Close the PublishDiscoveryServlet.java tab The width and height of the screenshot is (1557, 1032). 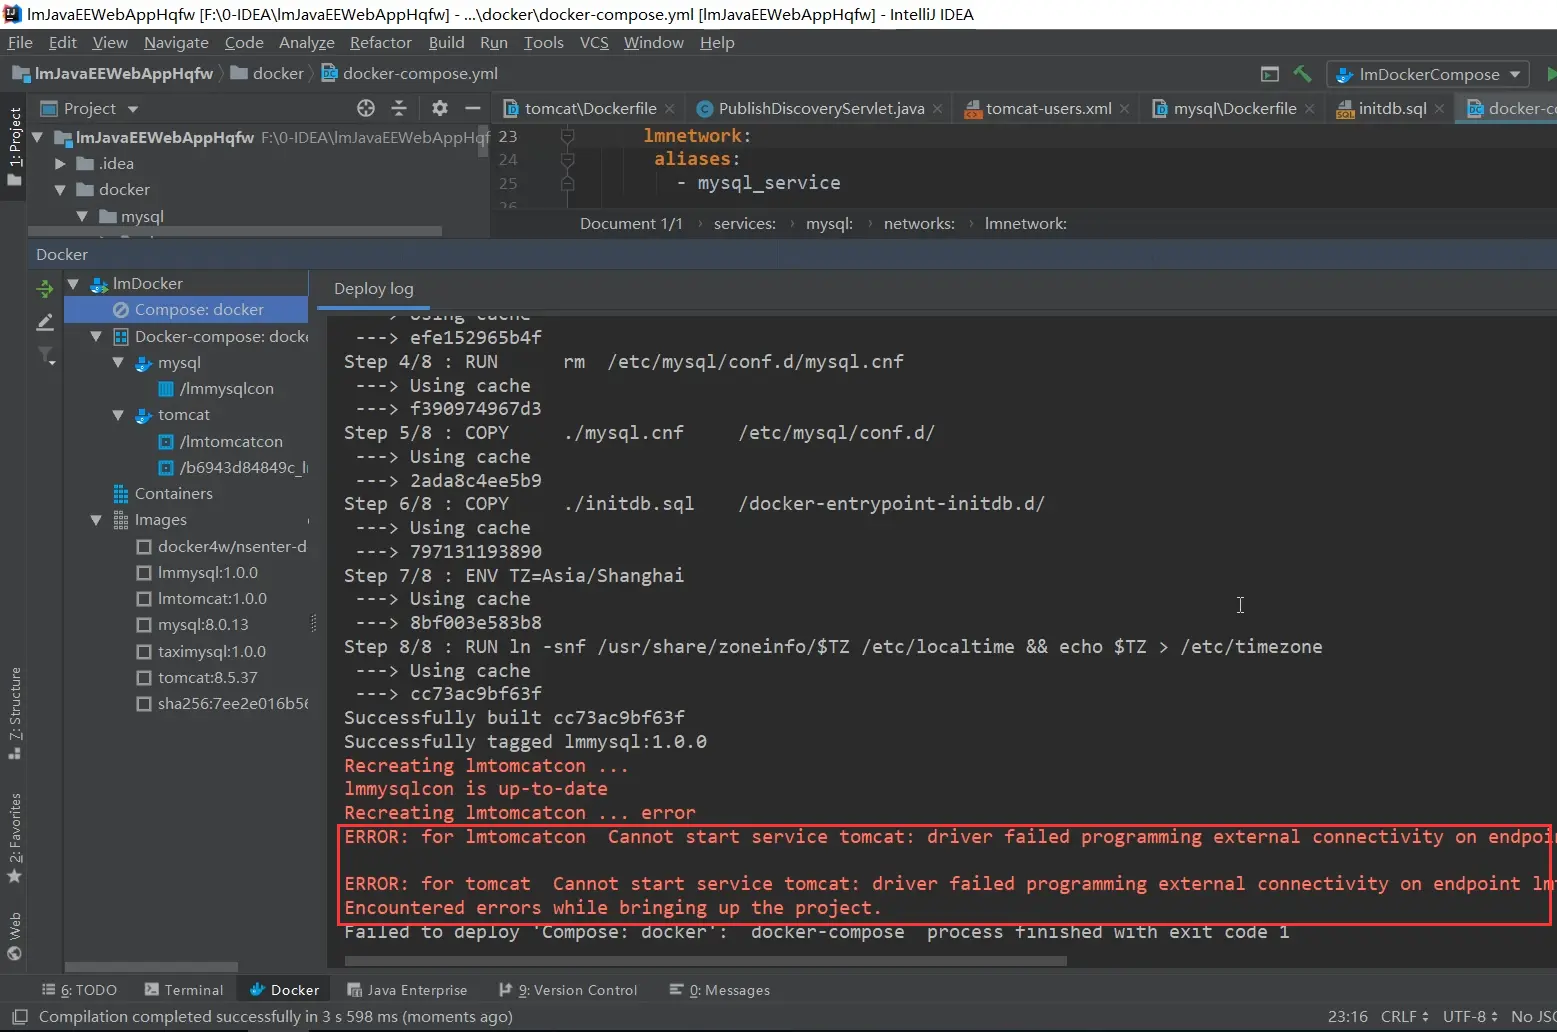point(937,109)
